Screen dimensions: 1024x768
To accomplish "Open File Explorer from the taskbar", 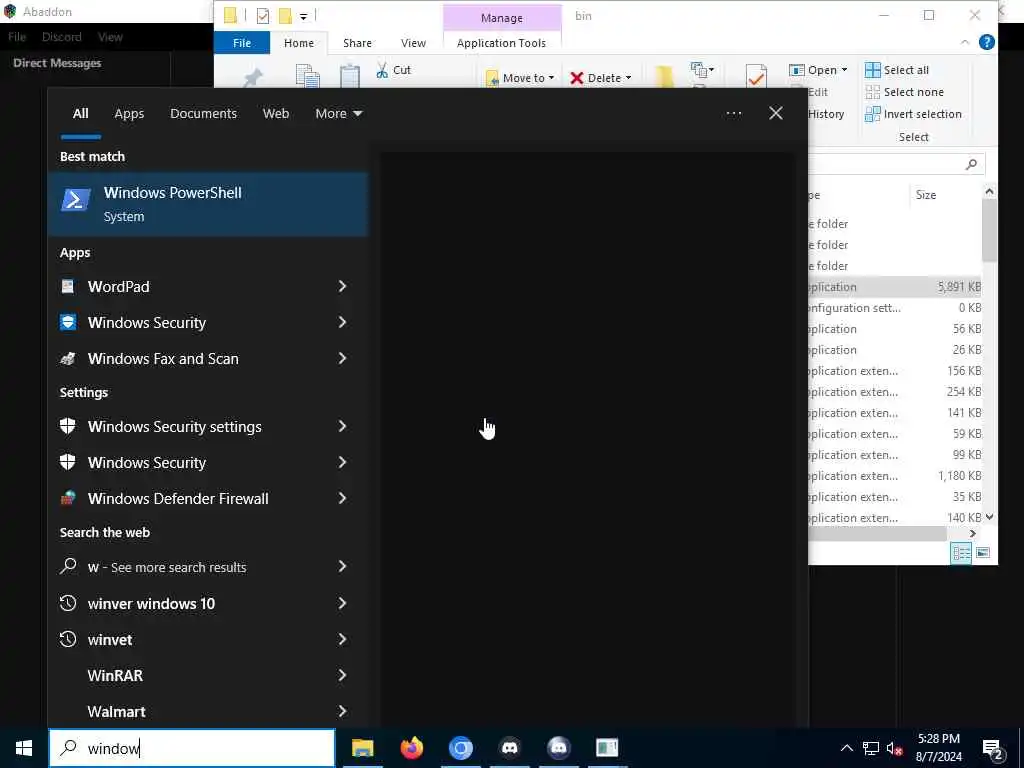I will [362, 748].
